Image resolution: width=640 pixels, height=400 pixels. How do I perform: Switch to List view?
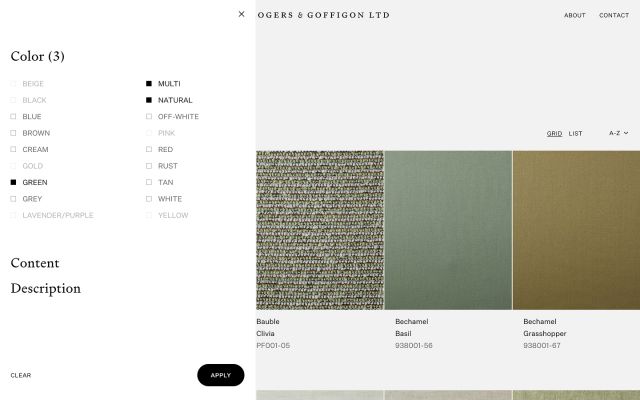tap(575, 133)
